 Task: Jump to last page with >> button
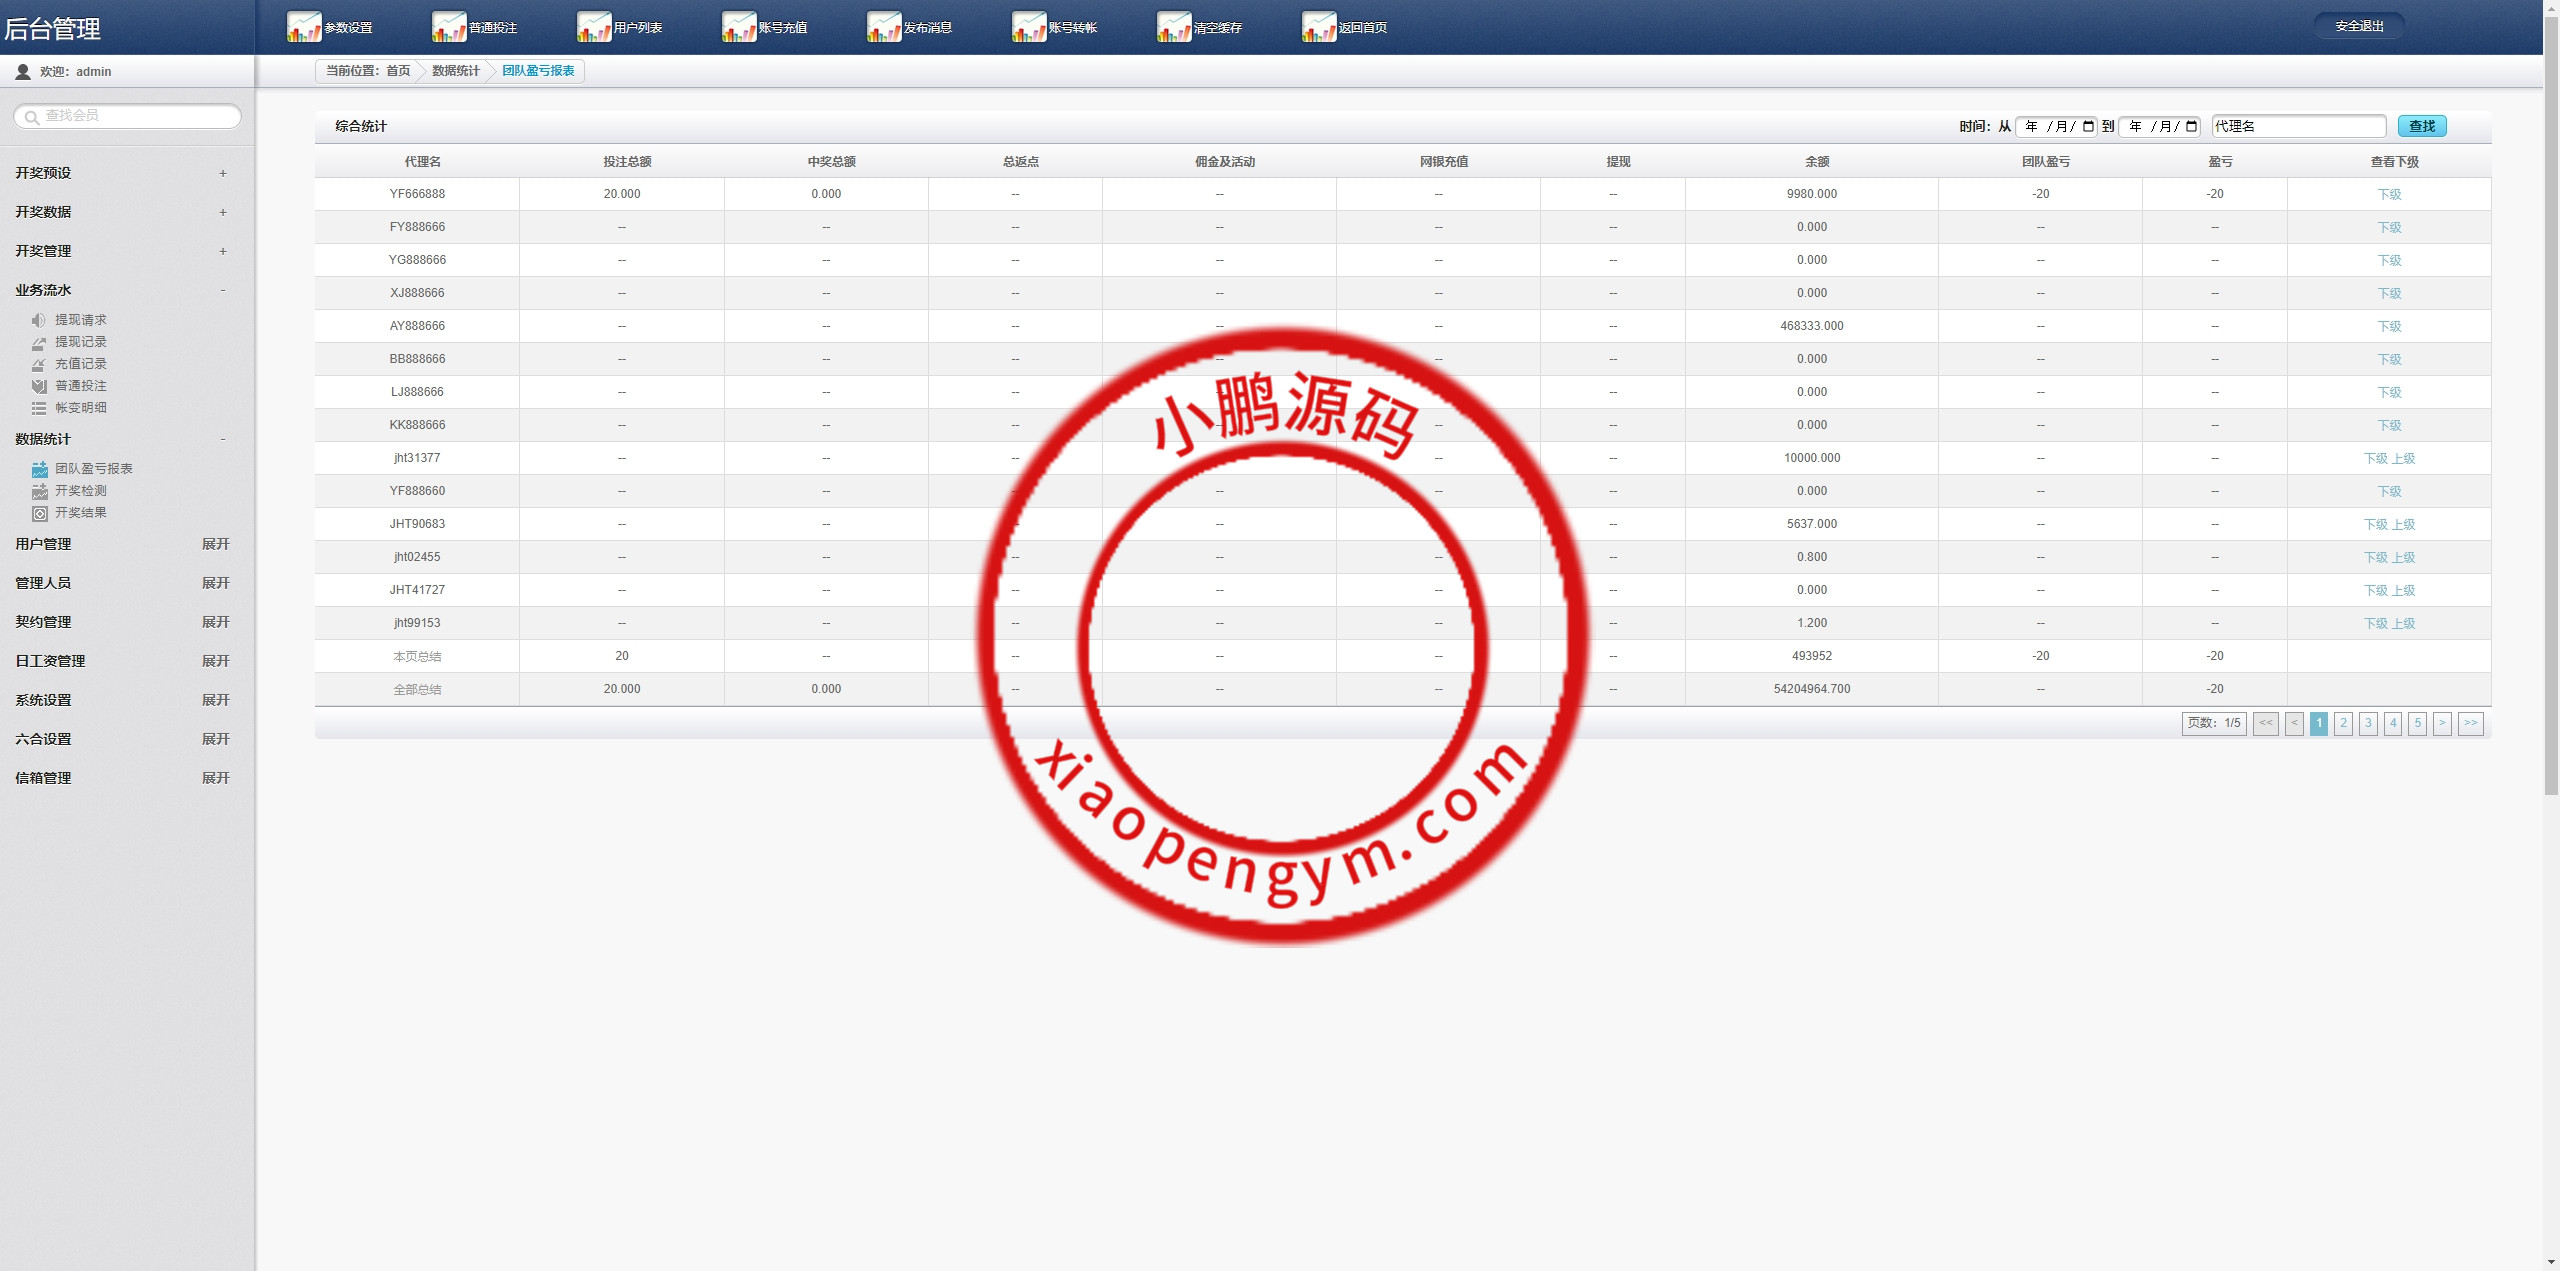click(2471, 723)
